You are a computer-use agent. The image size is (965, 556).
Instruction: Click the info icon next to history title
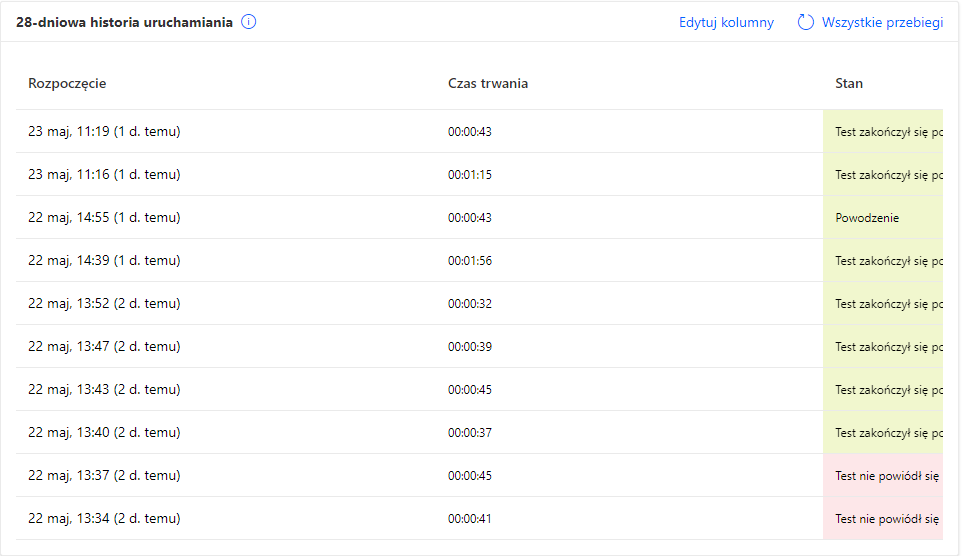pos(249,22)
